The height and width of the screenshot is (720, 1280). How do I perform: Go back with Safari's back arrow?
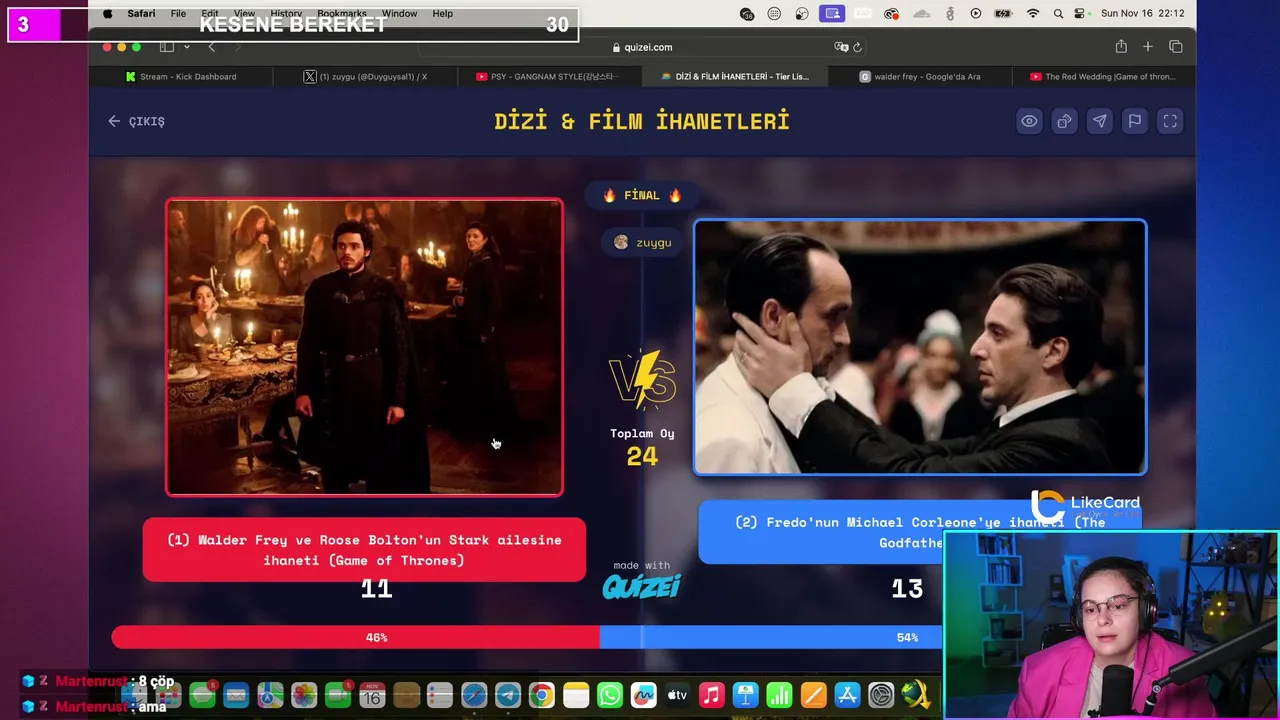click(211, 47)
